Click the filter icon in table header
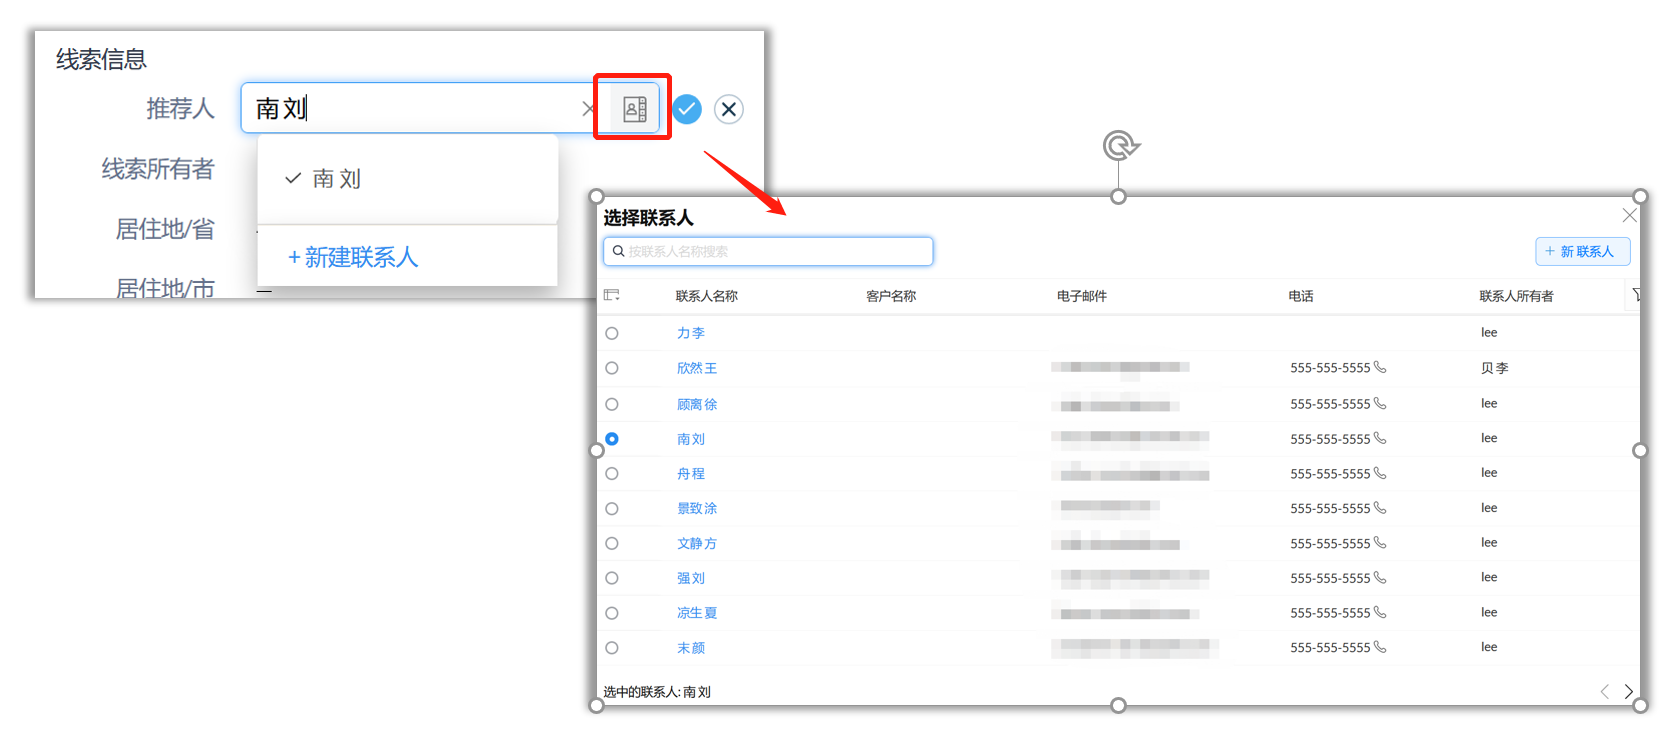Image resolution: width=1670 pixels, height=729 pixels. coord(1635,295)
